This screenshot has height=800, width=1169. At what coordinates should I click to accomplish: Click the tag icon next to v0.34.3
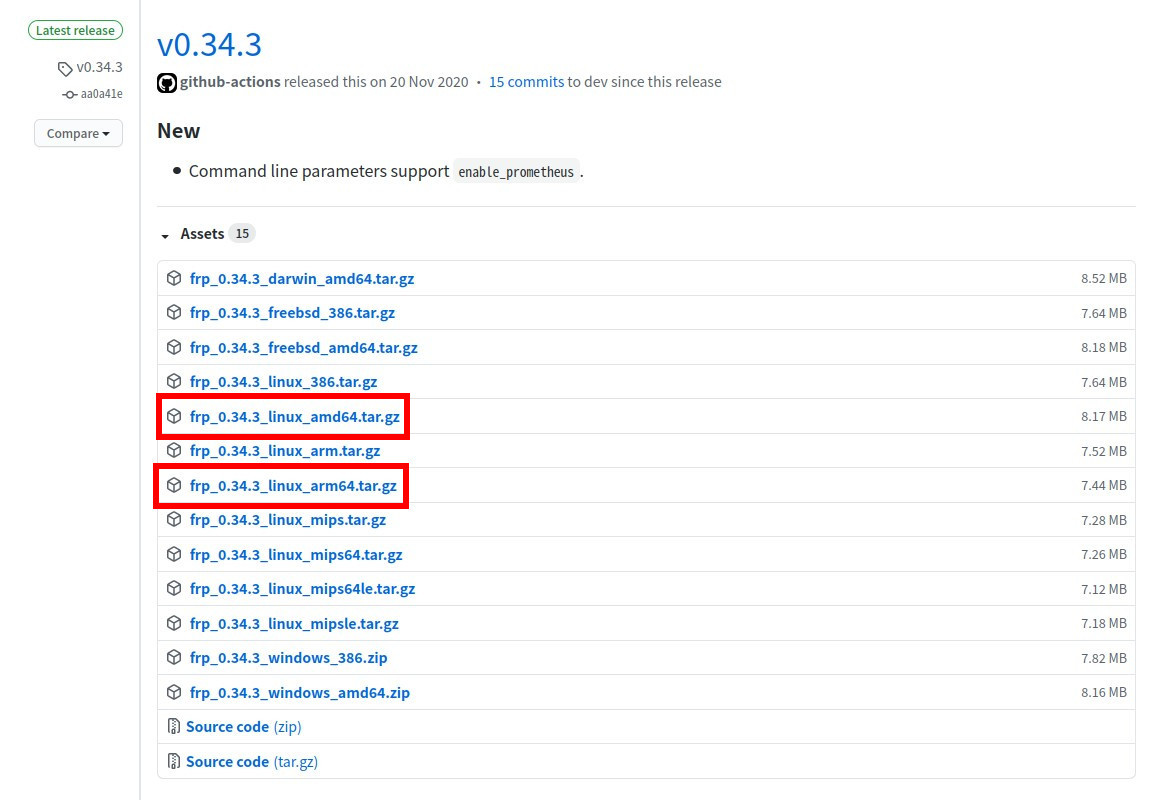click(x=65, y=69)
